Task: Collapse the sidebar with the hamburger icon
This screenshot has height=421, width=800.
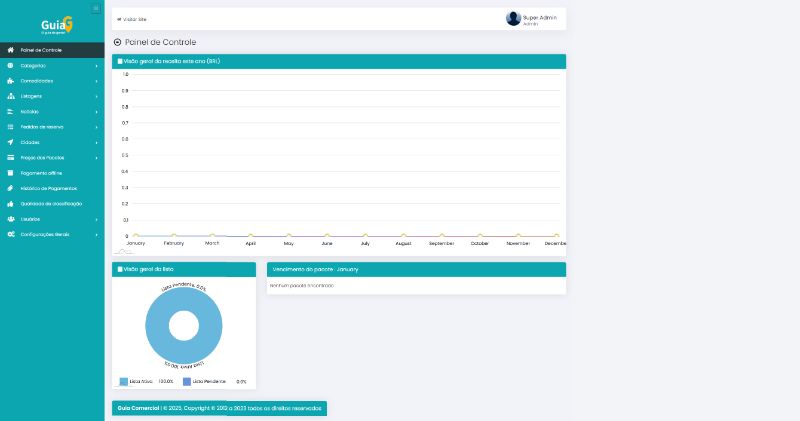Action: (x=96, y=8)
